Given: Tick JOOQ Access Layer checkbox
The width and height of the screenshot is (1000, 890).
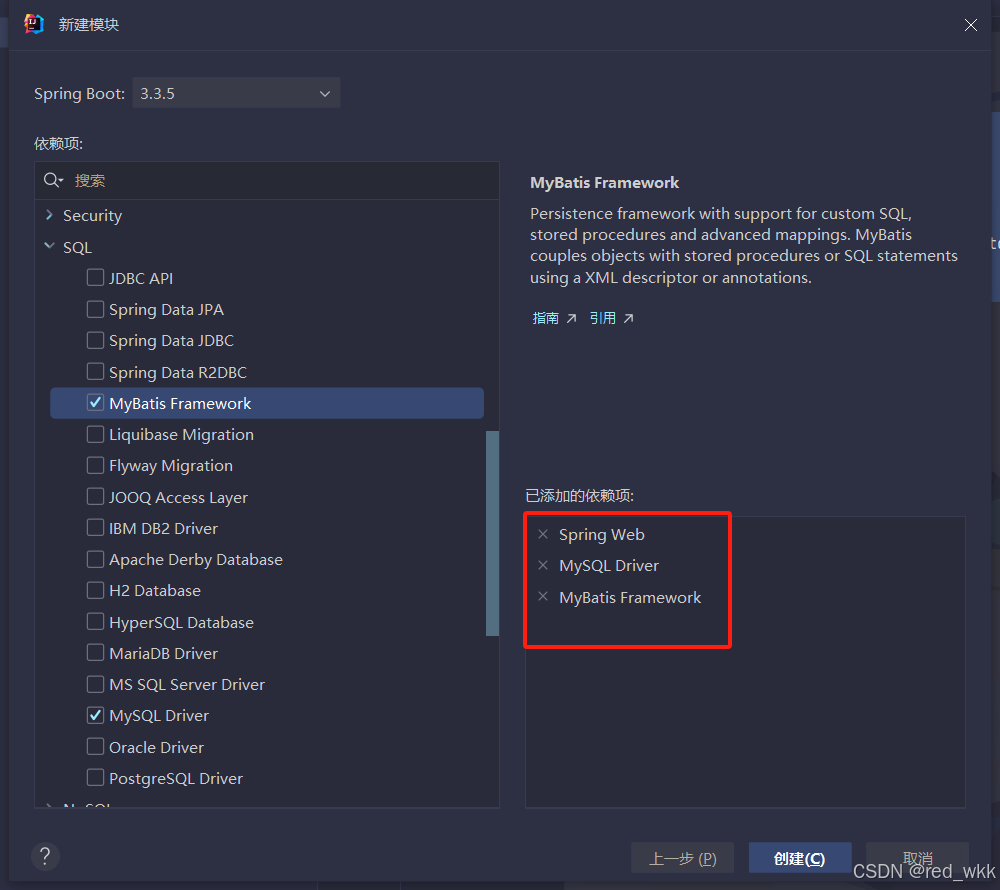Looking at the screenshot, I should coord(95,497).
